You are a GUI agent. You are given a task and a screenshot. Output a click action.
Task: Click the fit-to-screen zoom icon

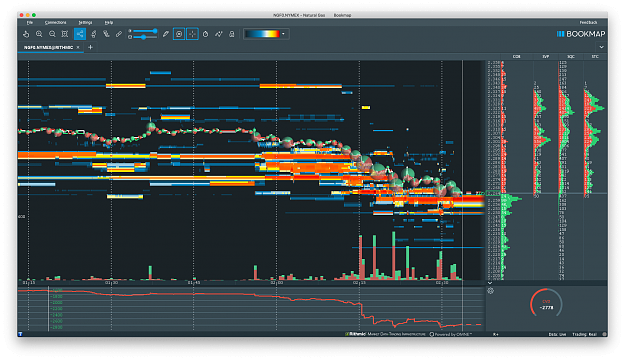point(65,34)
